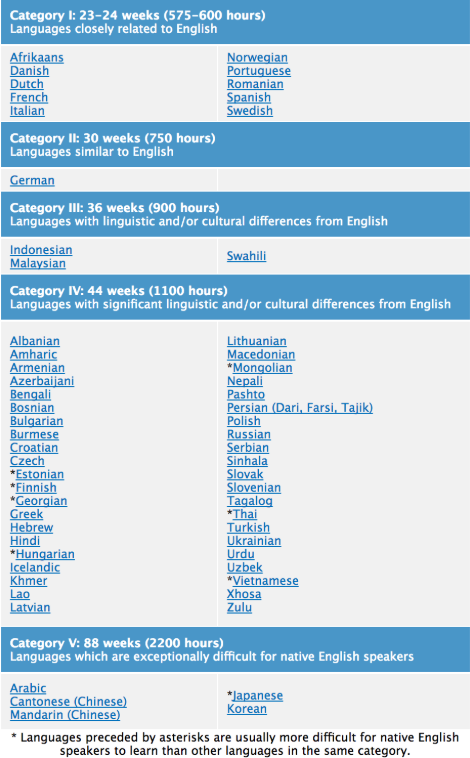
Task: Open the Norwegian link
Action: (x=257, y=58)
